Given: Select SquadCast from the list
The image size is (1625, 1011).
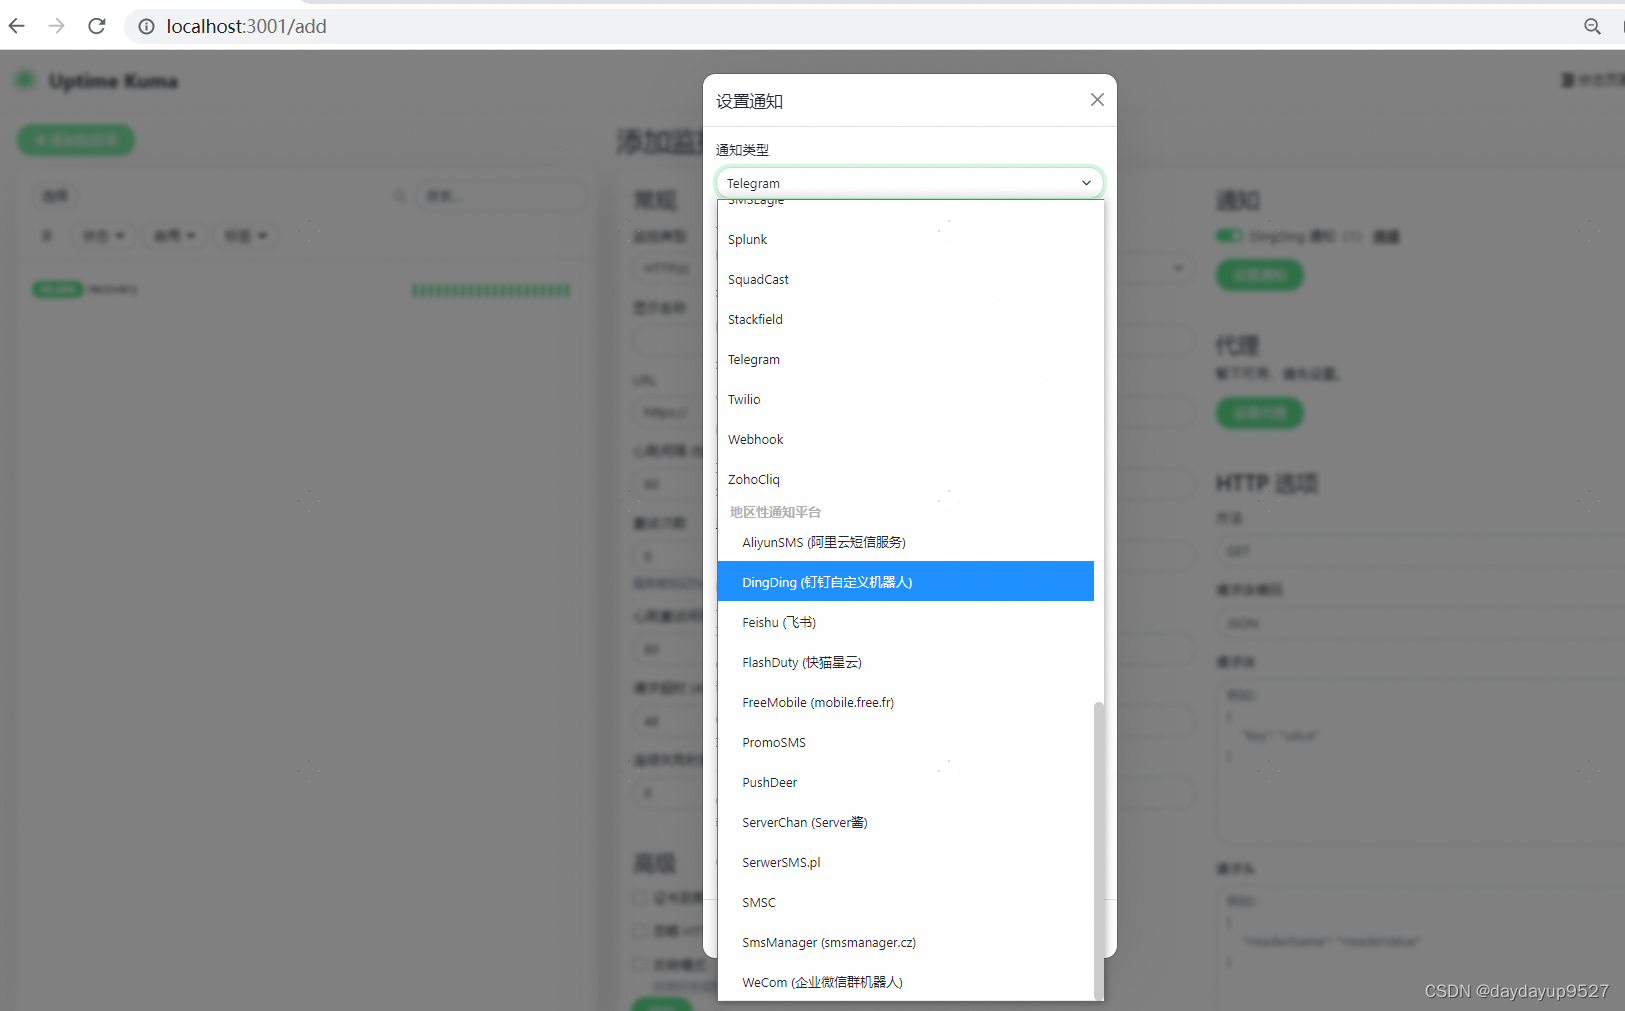Looking at the screenshot, I should 905,280.
